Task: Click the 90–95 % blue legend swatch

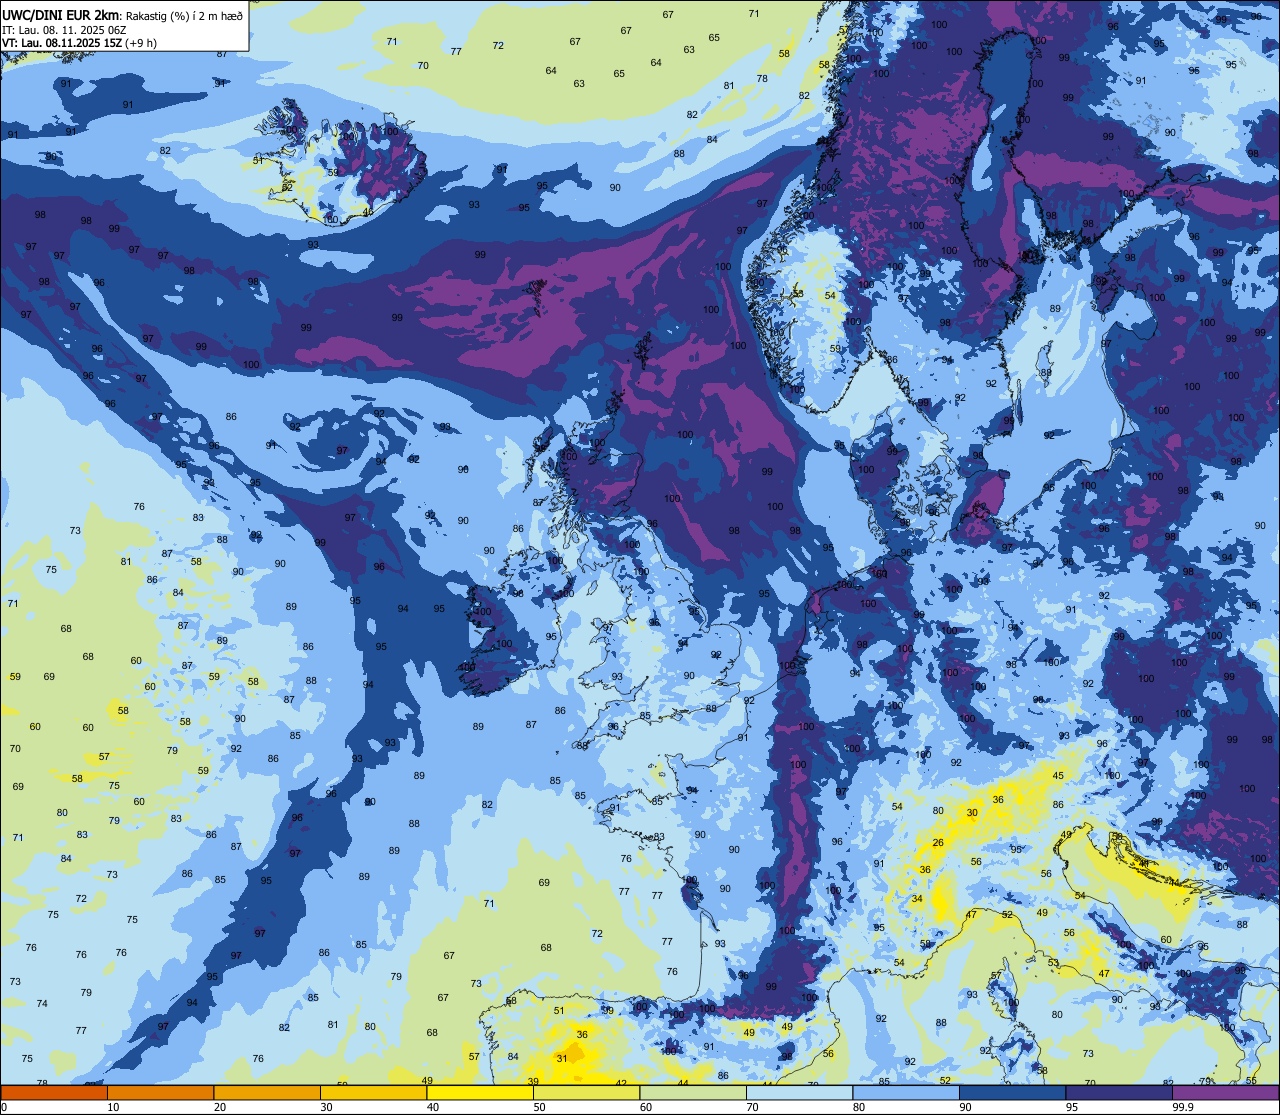Action: (1012, 1093)
